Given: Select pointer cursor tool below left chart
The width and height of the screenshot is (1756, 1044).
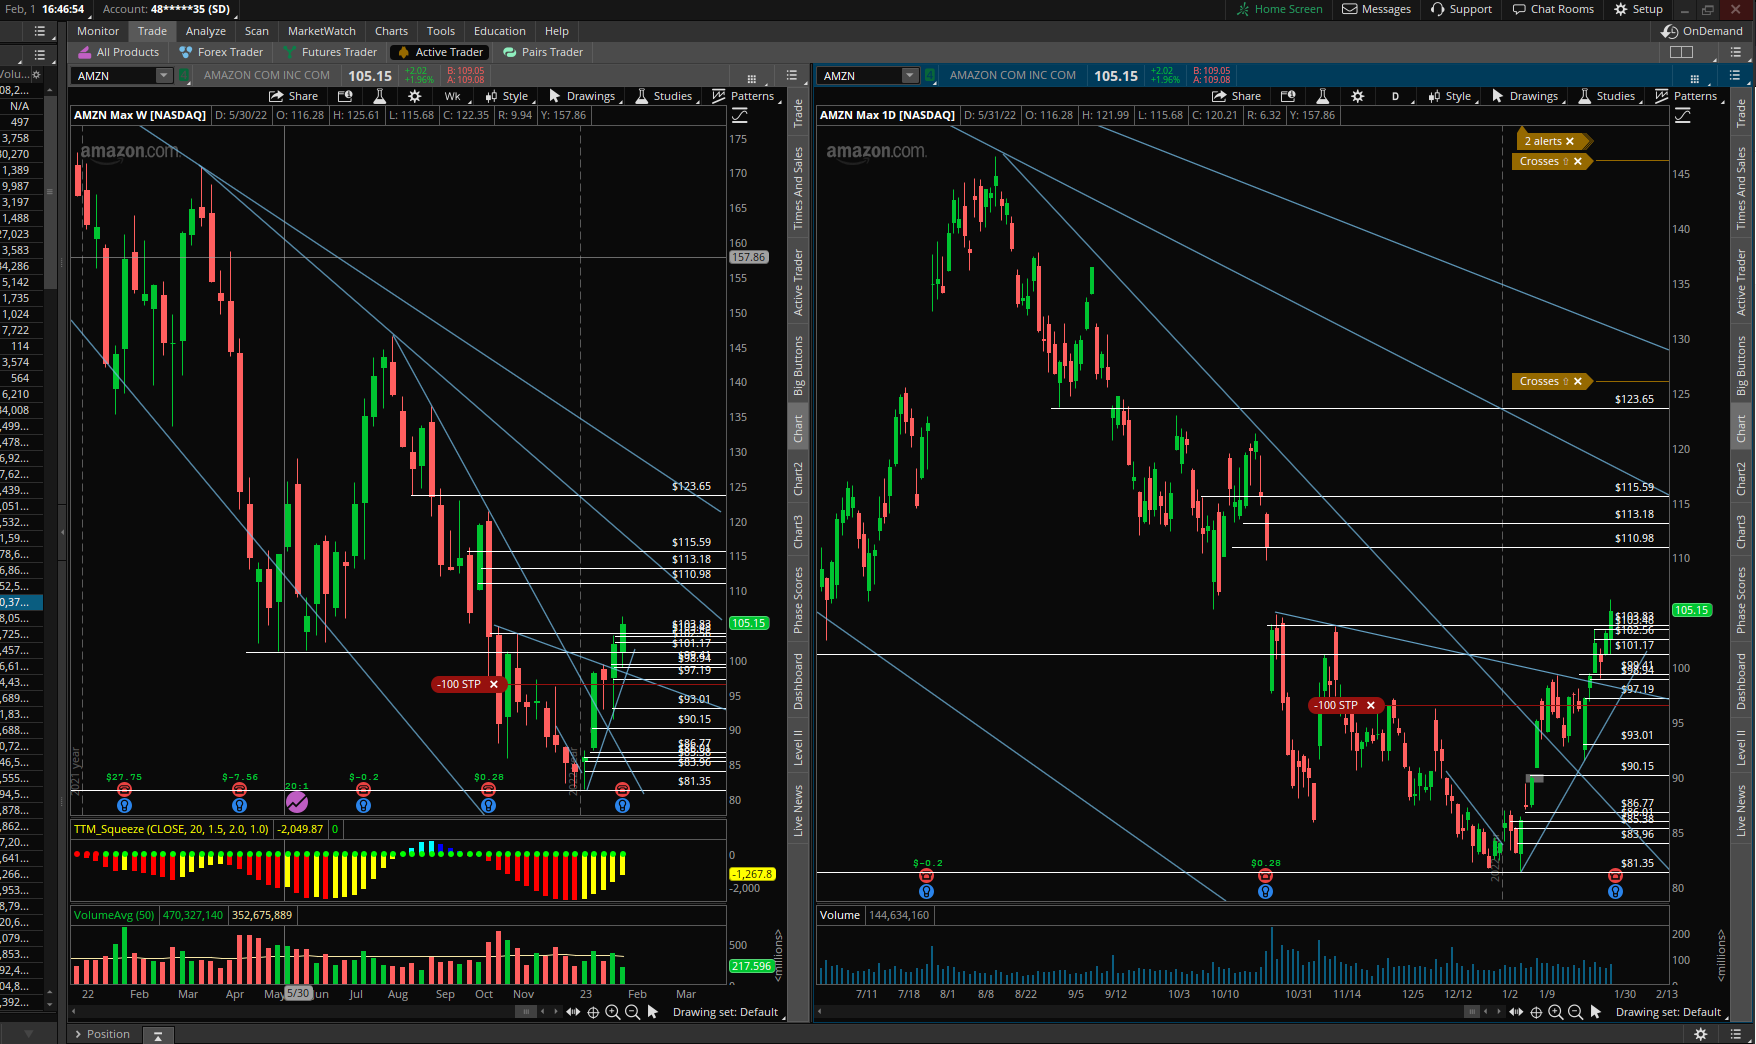Looking at the screenshot, I should coord(653,1012).
